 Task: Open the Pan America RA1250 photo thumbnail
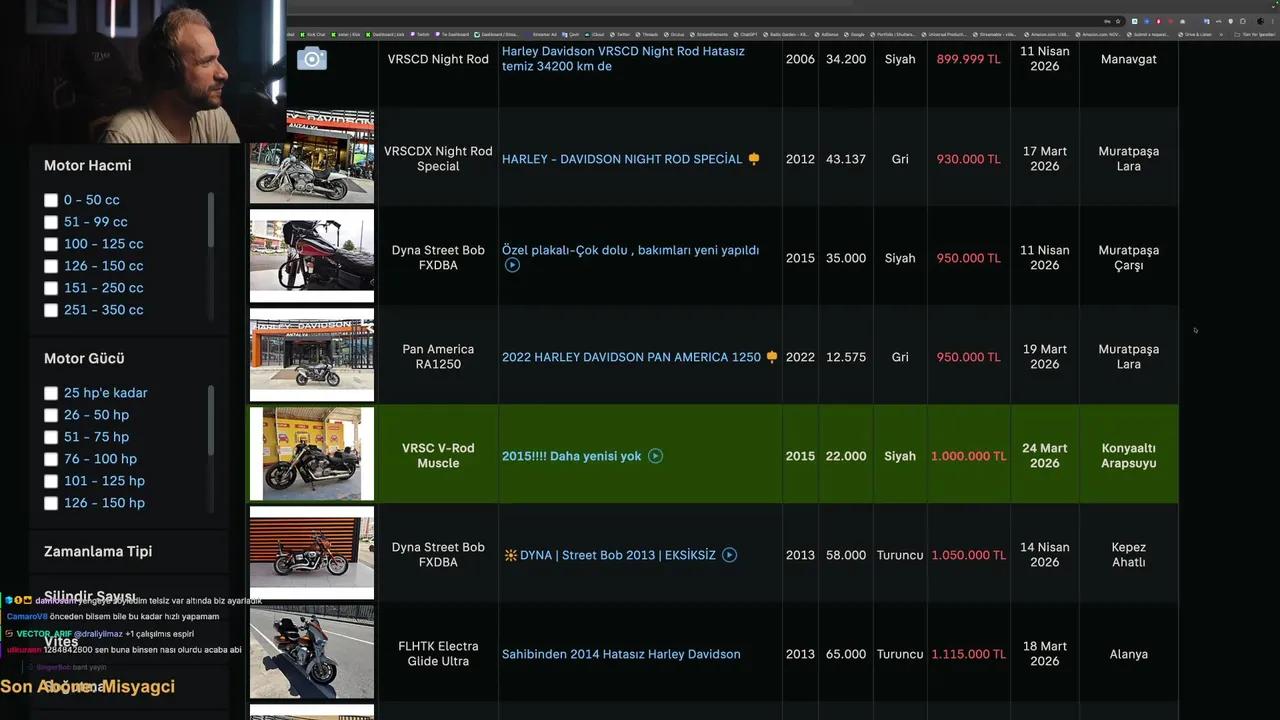click(x=312, y=355)
